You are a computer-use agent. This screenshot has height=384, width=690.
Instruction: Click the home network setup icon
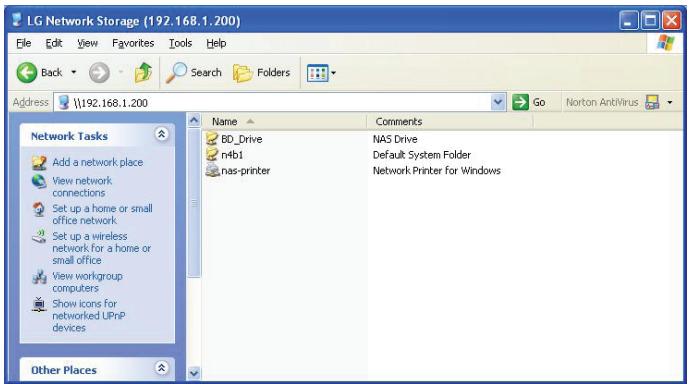pyautogui.click(x=39, y=209)
